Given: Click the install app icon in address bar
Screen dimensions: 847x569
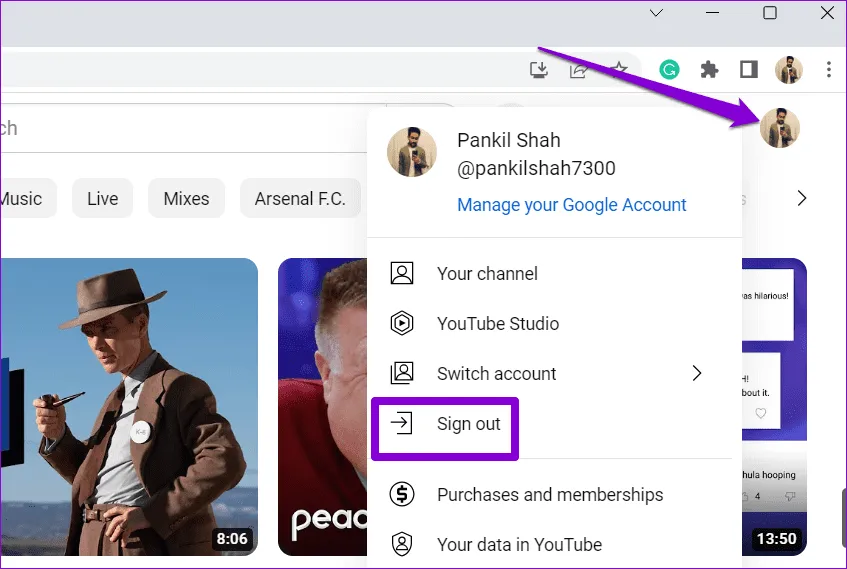Looking at the screenshot, I should tap(539, 69).
